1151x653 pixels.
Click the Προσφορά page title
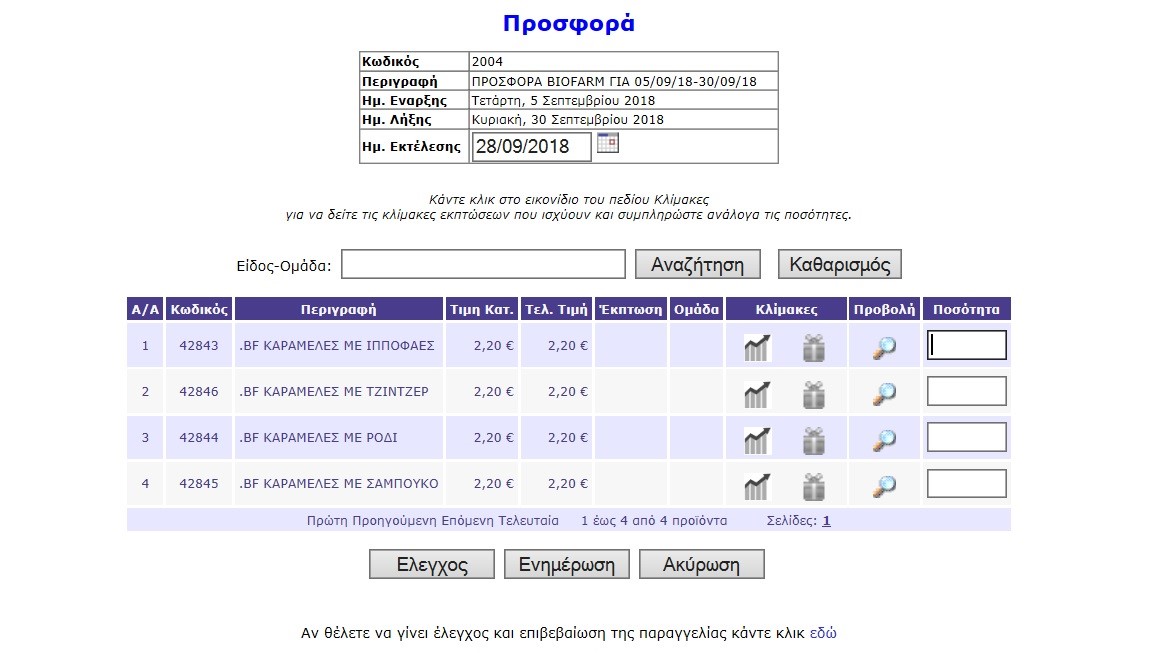coord(569,23)
